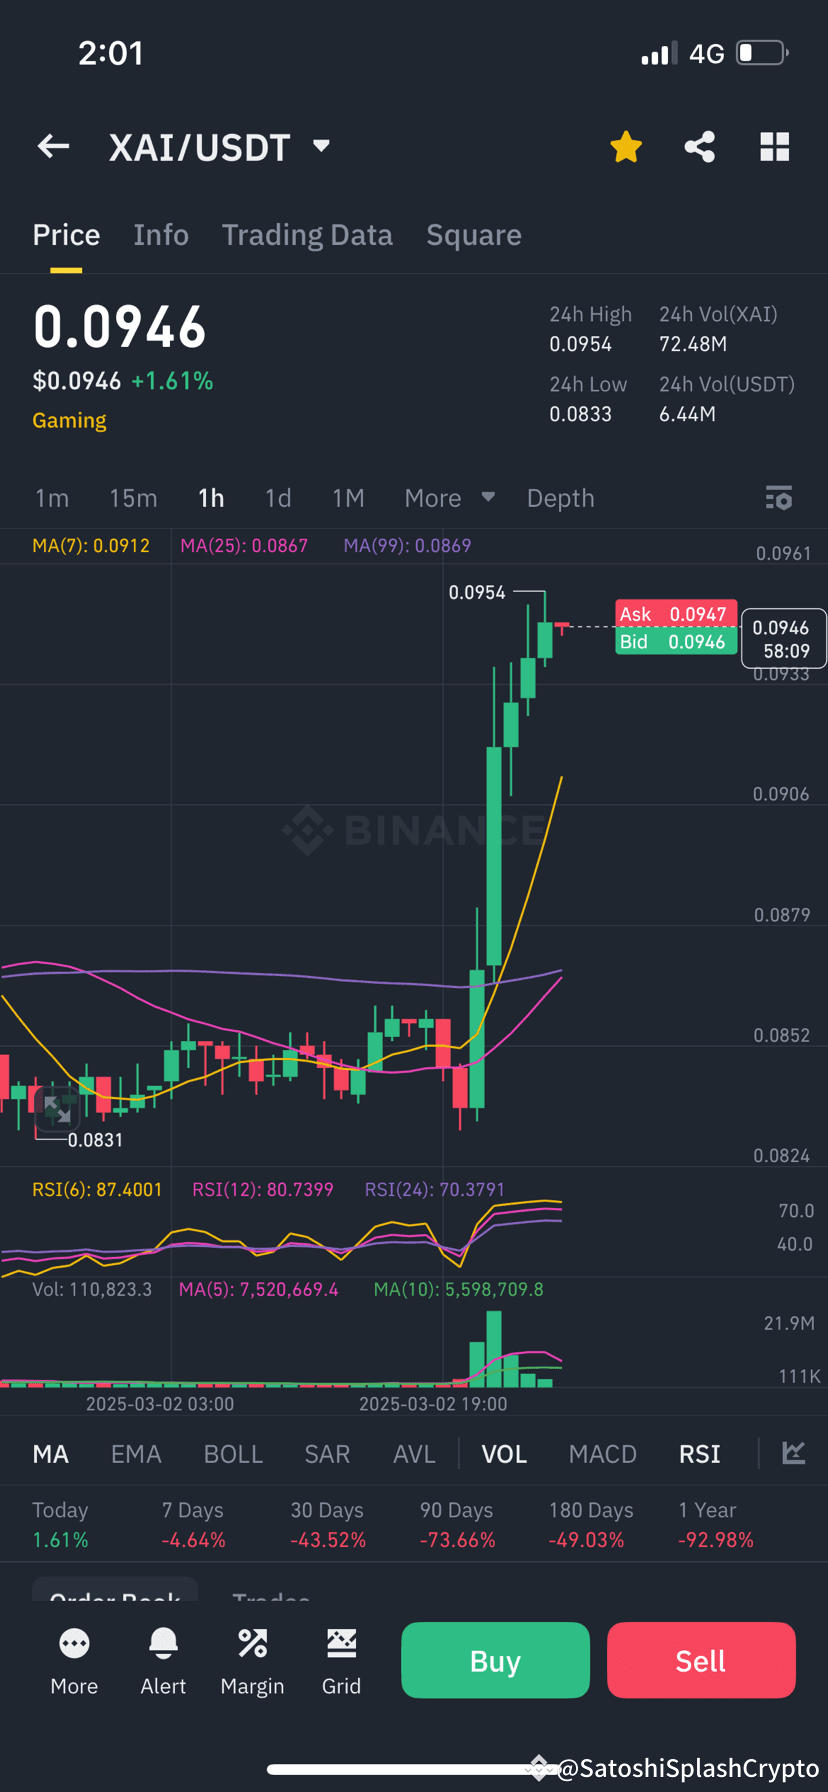Screen dimensions: 828x1792
Task: Switch to the Info tab
Action: click(x=161, y=235)
